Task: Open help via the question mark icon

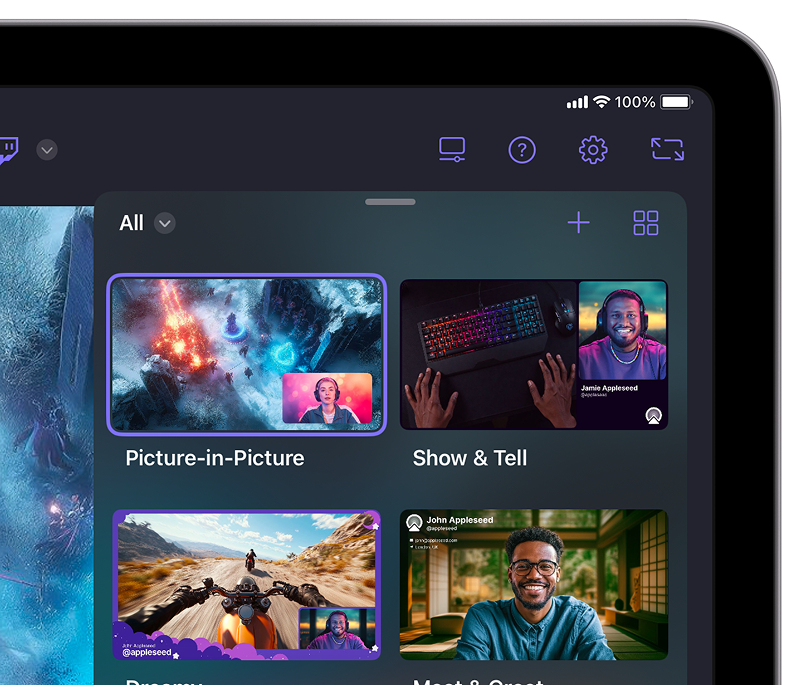Action: (522, 150)
